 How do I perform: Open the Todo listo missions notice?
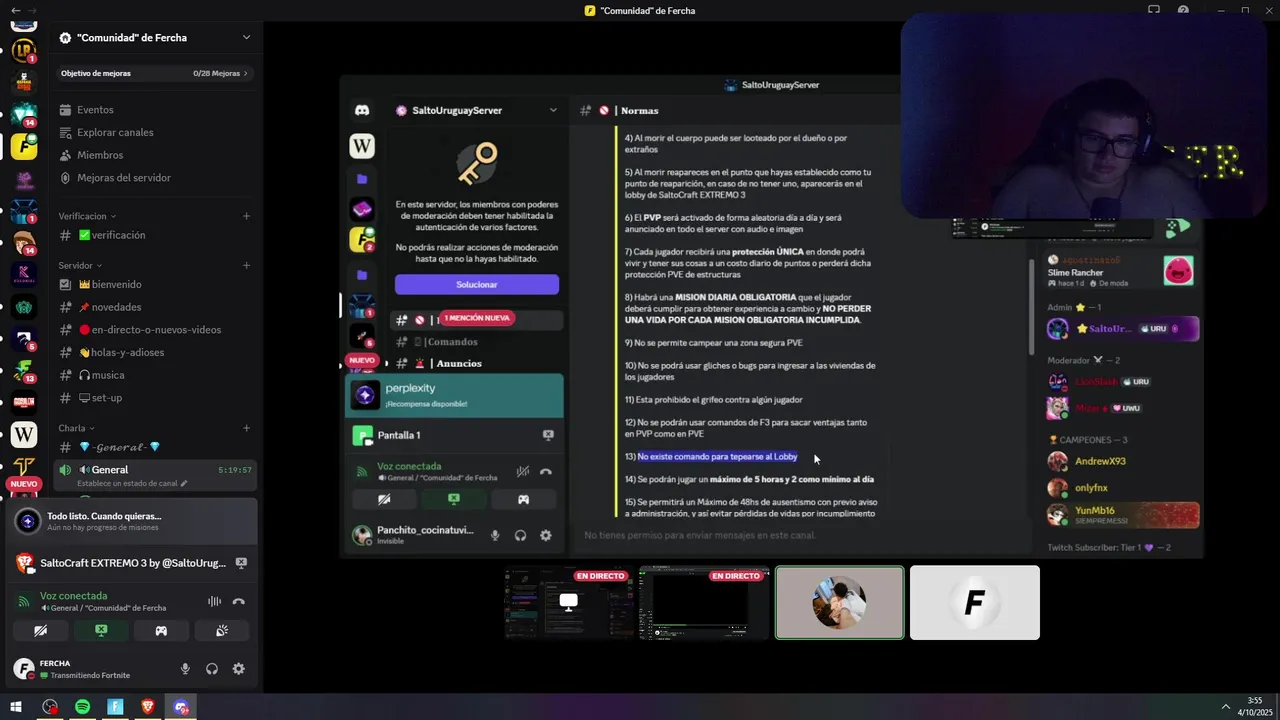click(x=132, y=521)
